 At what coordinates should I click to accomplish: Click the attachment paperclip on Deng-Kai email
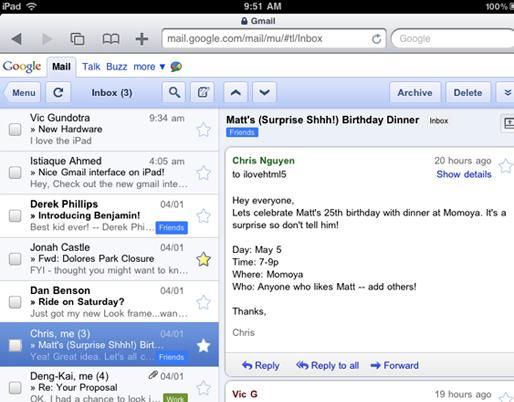153,375
